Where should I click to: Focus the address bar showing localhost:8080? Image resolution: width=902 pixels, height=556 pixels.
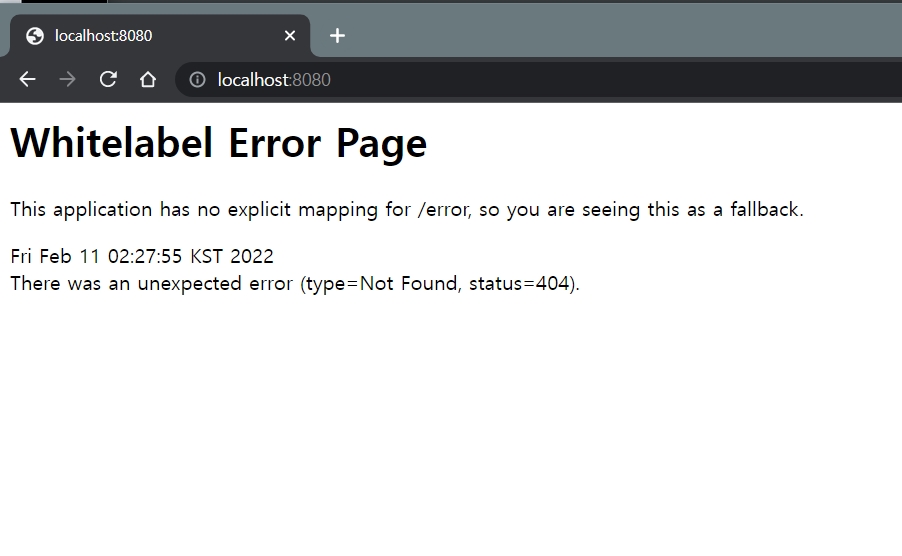click(x=538, y=79)
